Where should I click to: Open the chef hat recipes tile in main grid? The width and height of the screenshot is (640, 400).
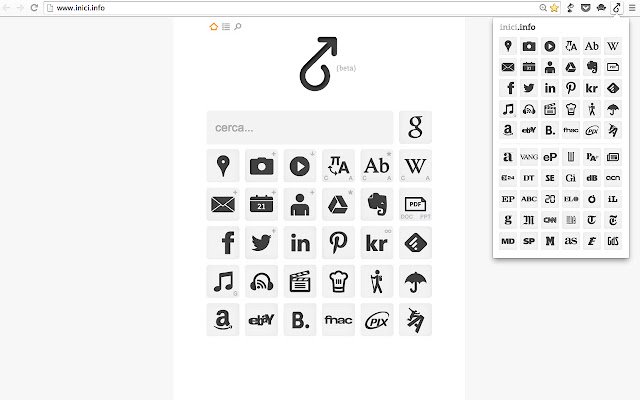(338, 281)
